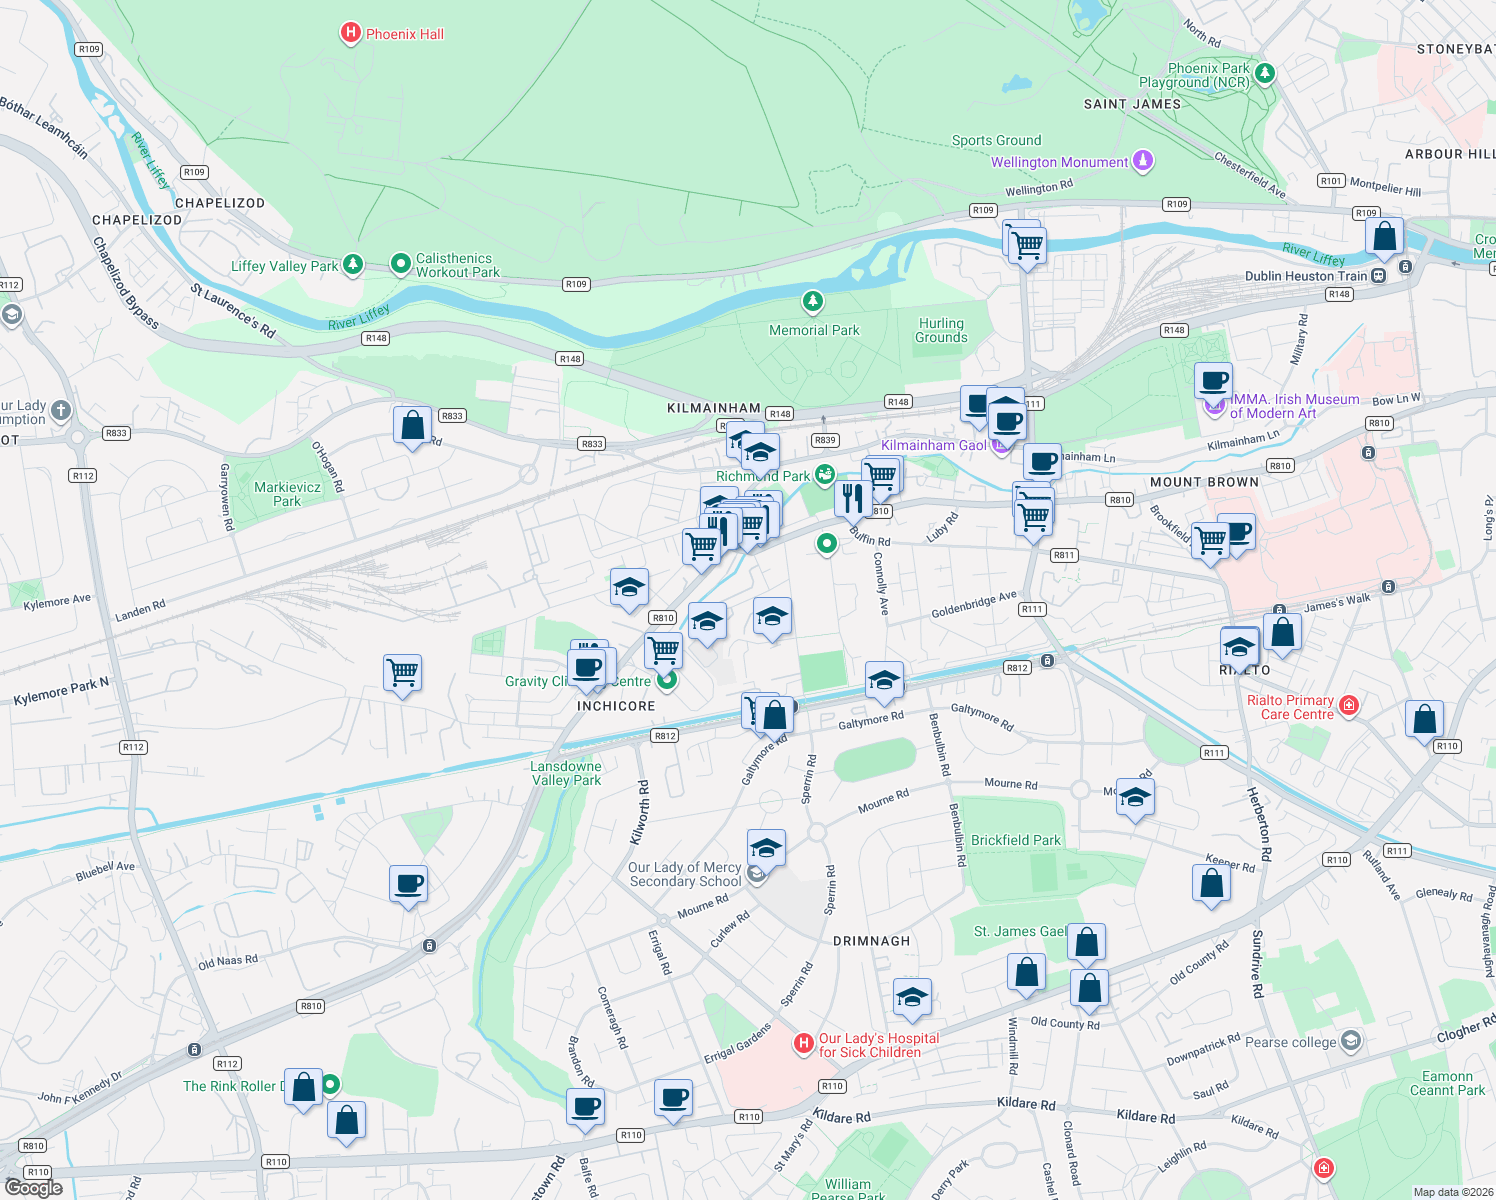Click Our Lady's Hospital red marker
This screenshot has height=1200, width=1496.
pos(803,1044)
